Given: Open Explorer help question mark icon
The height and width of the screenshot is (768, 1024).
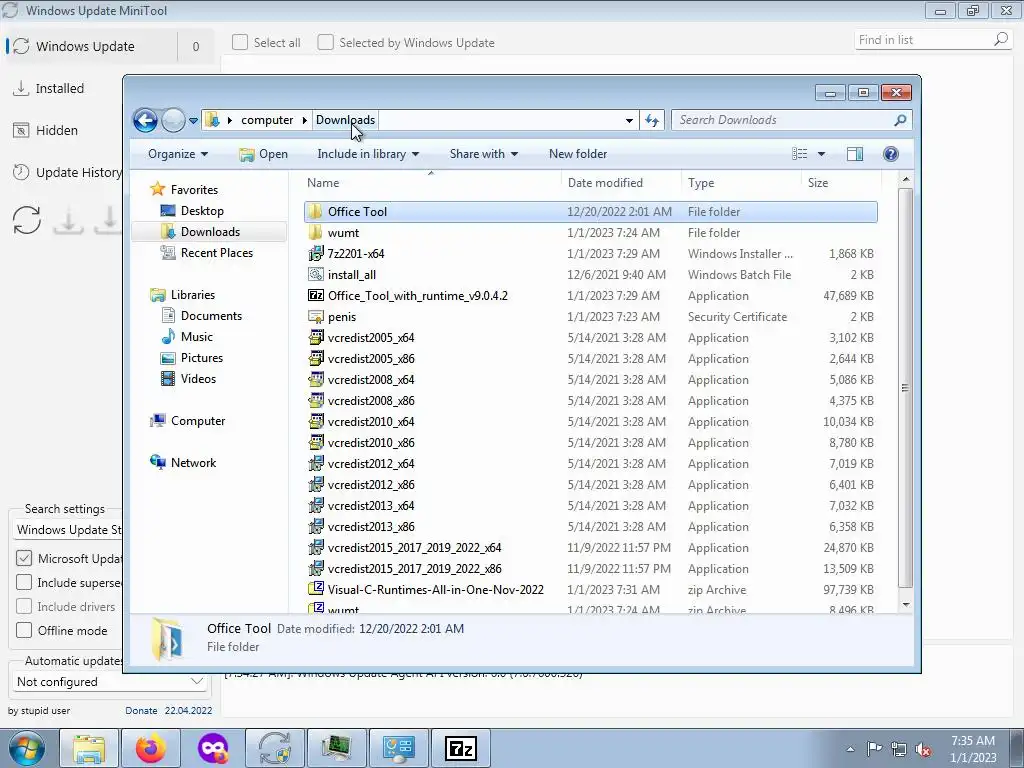Looking at the screenshot, I should (x=890, y=153).
